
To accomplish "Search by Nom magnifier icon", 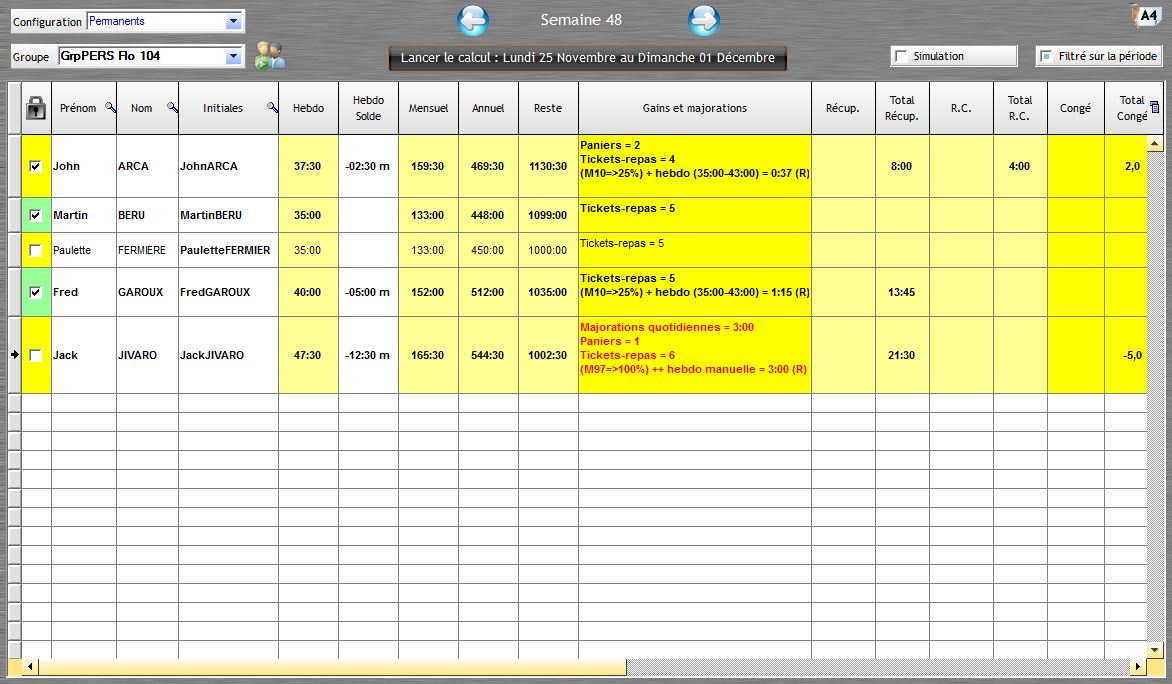I will pyautogui.click(x=172, y=108).
